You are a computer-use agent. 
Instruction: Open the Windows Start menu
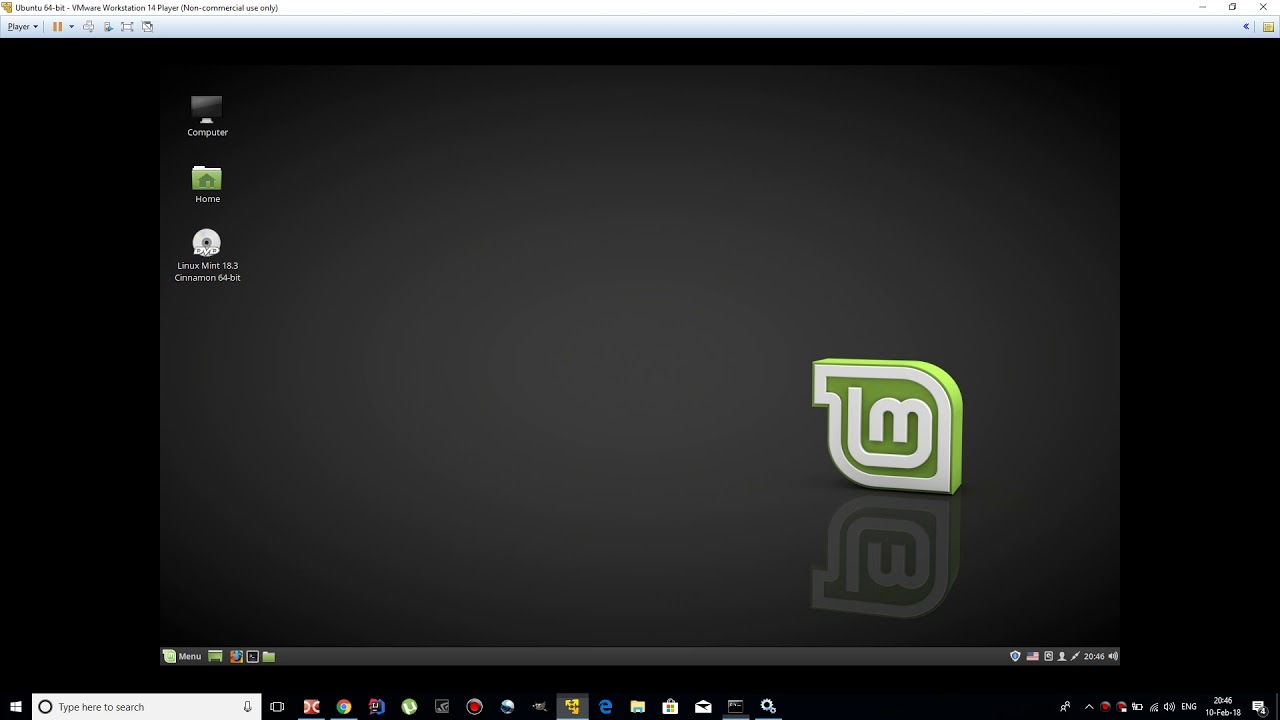coord(16,706)
